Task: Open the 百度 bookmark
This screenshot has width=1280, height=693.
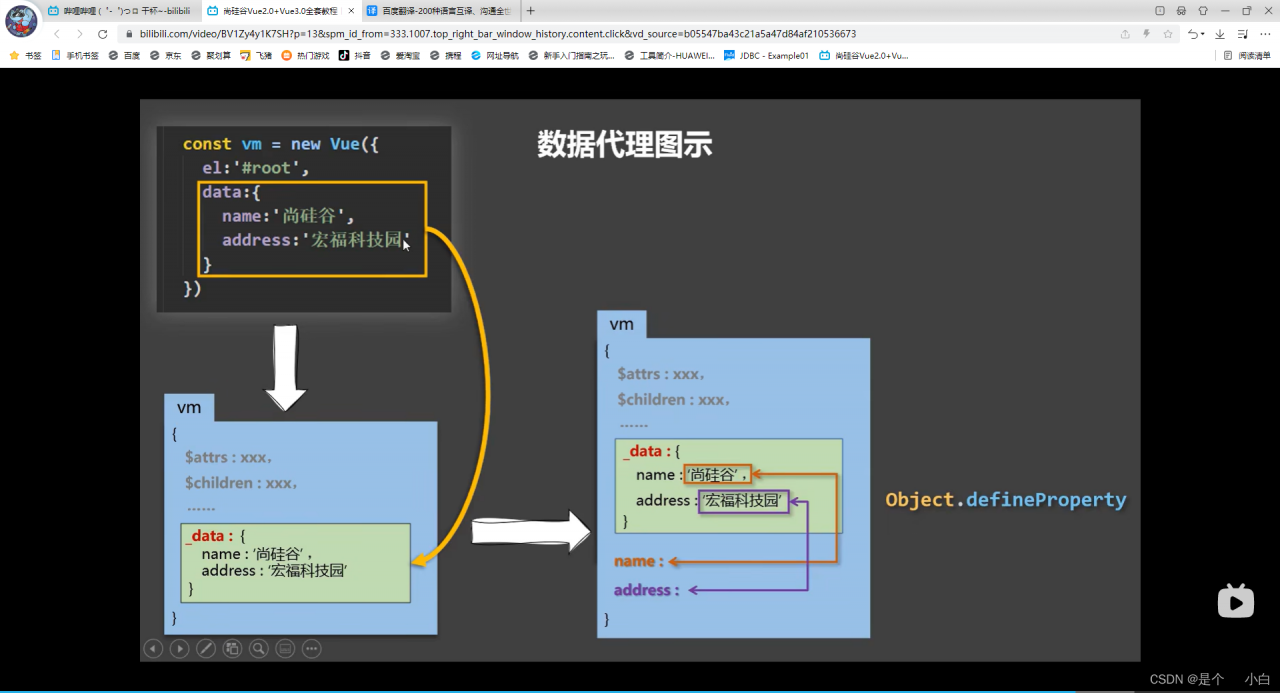Action: [124, 56]
